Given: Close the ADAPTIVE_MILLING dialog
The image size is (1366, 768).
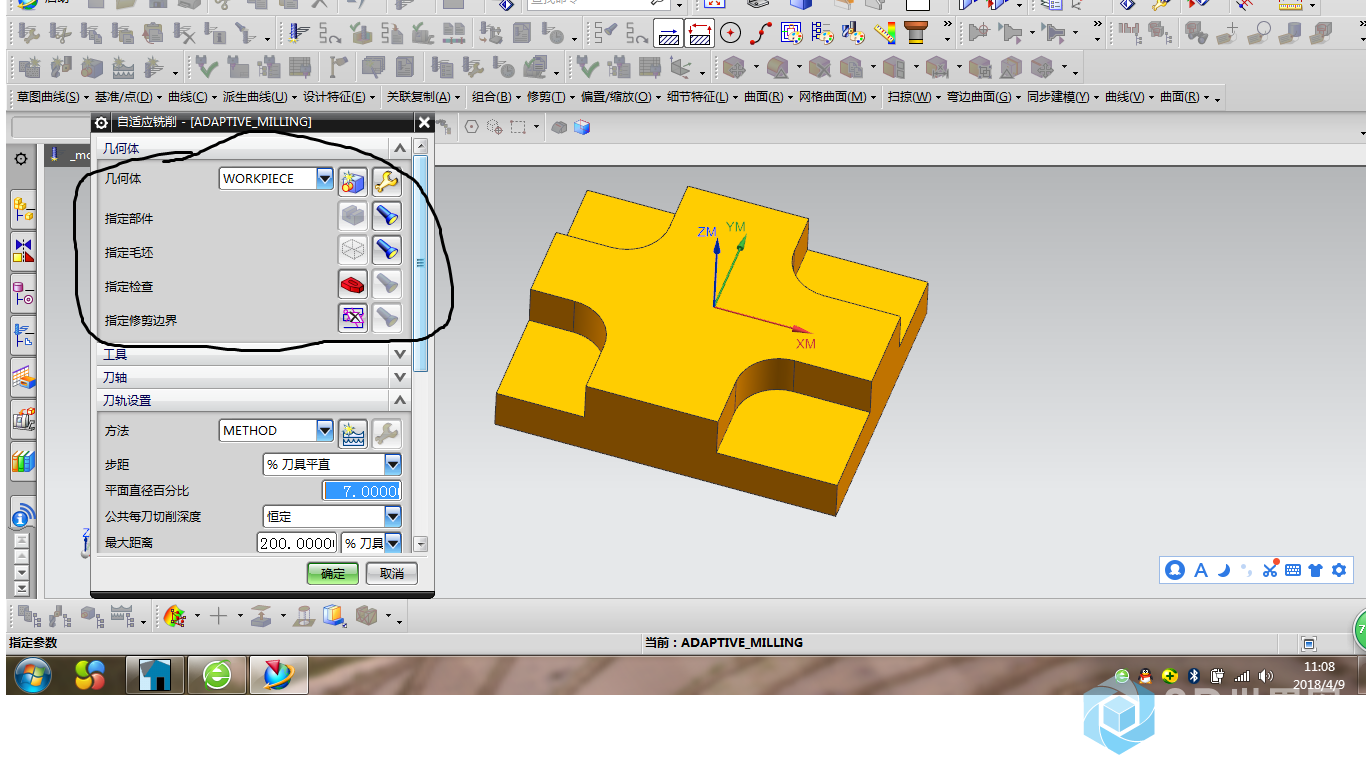Looking at the screenshot, I should point(424,122).
